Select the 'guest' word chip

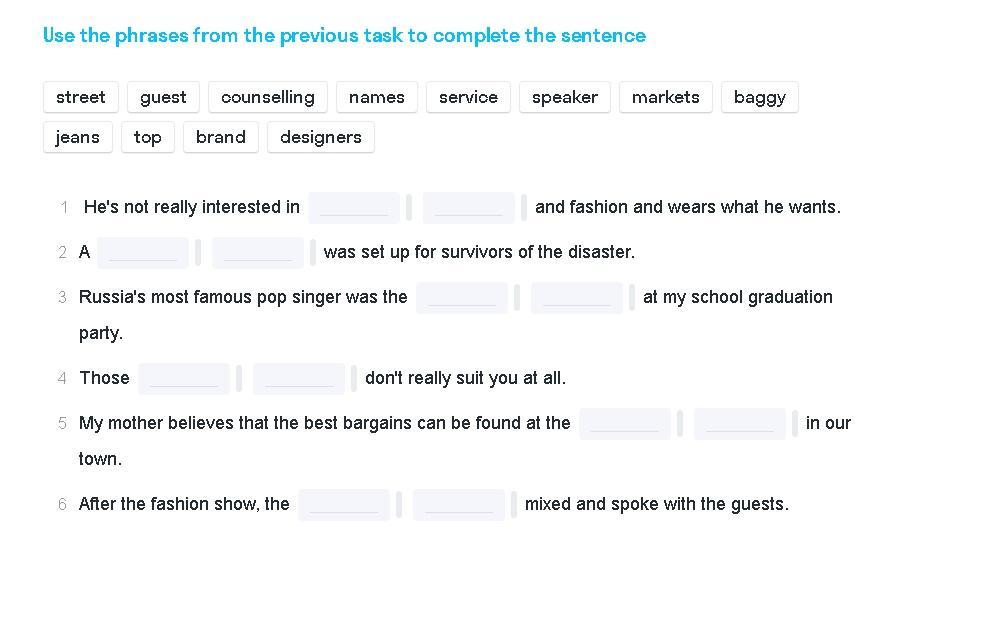pos(163,97)
